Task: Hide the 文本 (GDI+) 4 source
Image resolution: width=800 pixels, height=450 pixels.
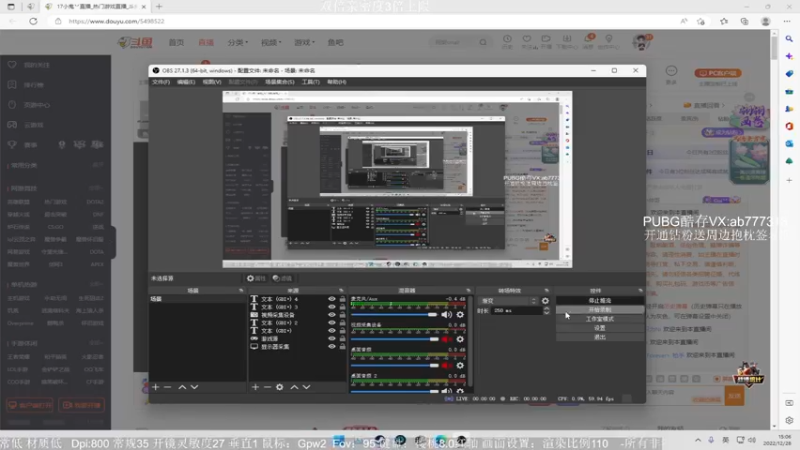Action: coord(332,299)
